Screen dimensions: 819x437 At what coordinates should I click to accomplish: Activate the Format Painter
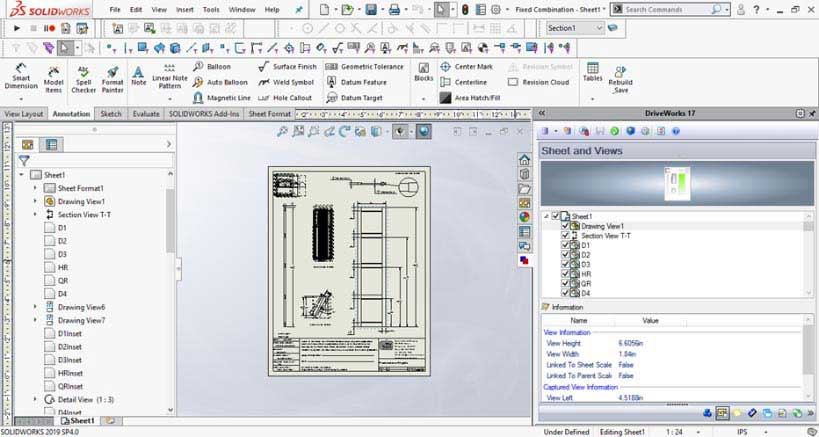(112, 78)
